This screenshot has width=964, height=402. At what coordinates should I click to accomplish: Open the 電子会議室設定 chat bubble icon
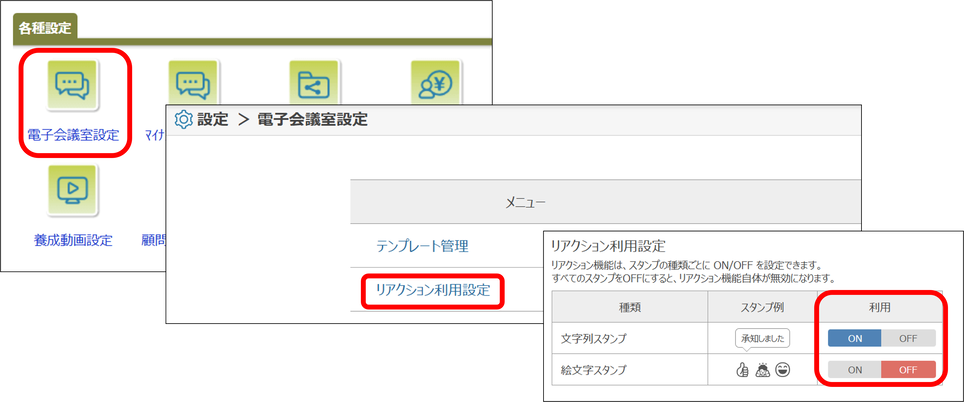[72, 87]
